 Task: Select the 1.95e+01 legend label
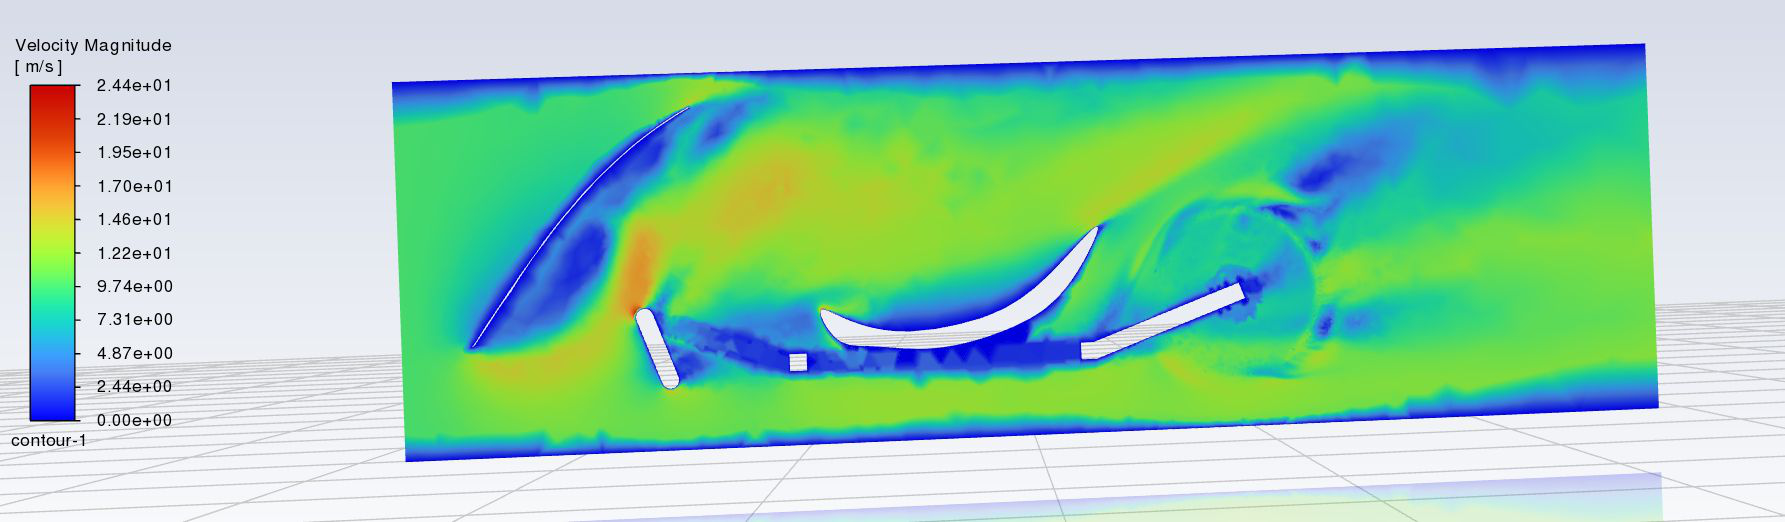134,152
